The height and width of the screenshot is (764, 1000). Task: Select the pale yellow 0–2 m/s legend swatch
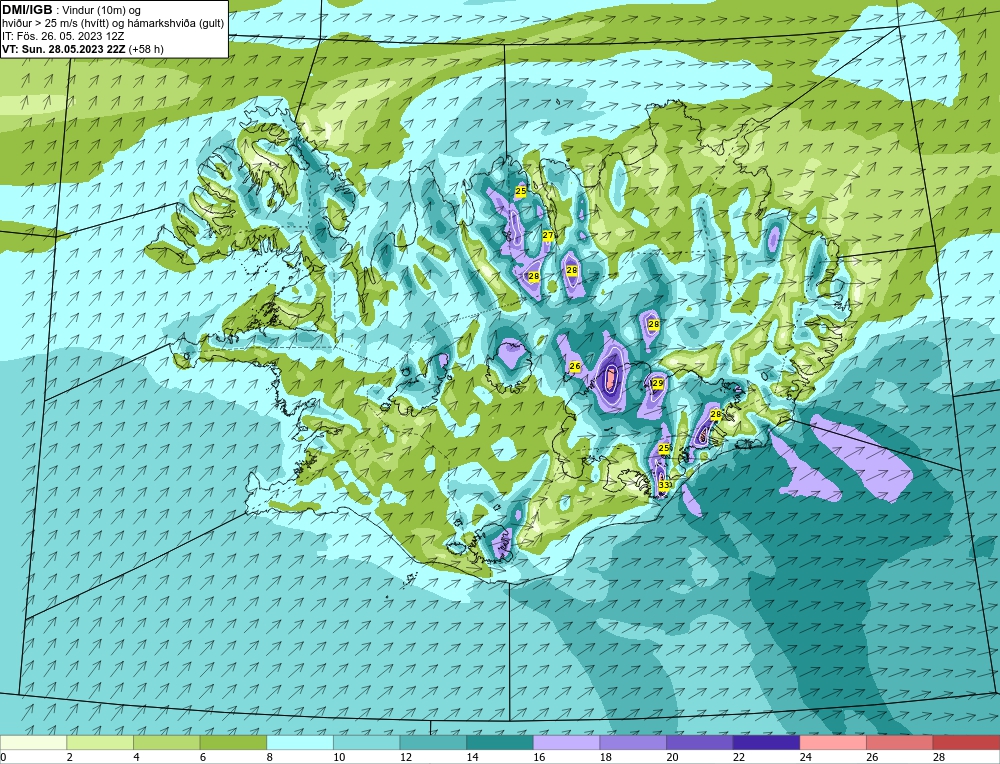pyautogui.click(x=33, y=743)
